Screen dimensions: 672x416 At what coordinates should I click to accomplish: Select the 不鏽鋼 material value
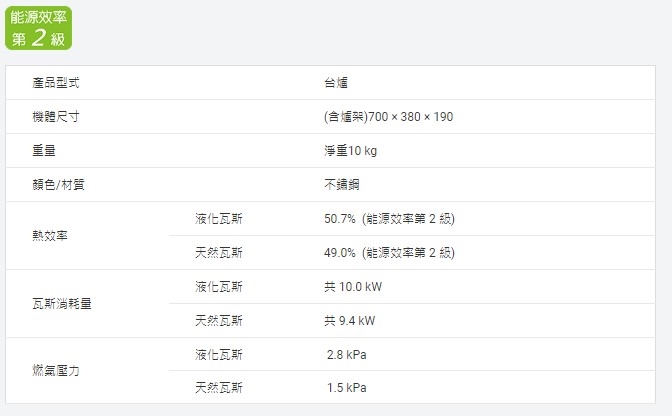click(x=341, y=185)
